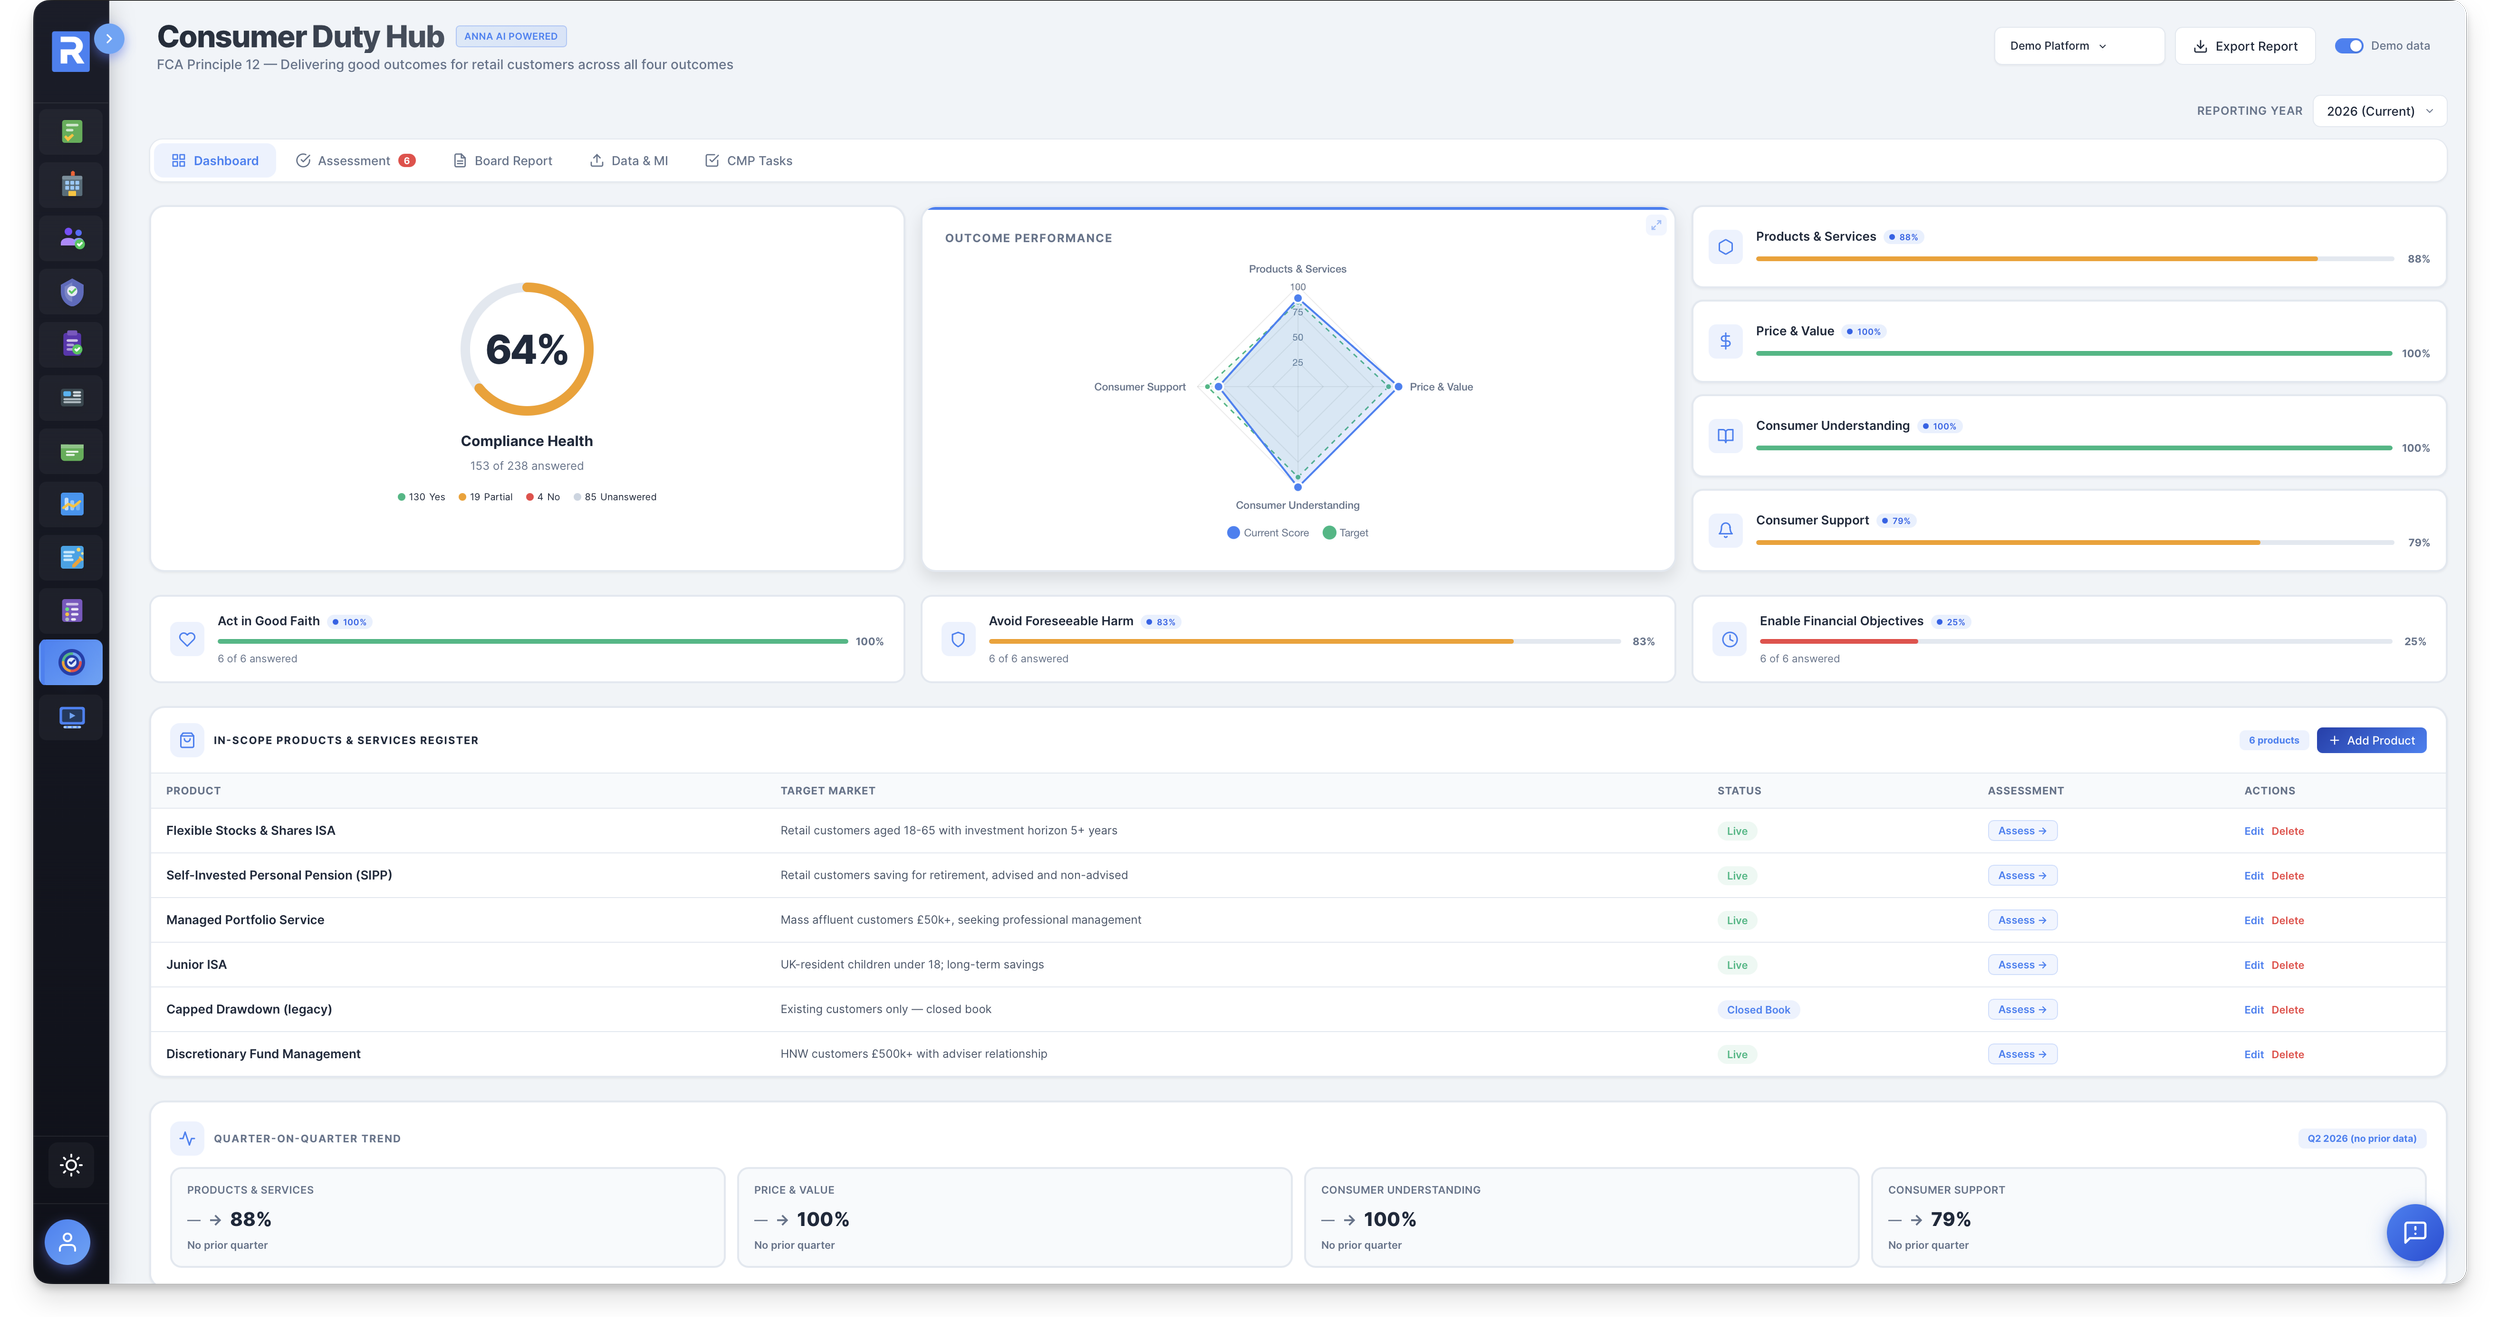Viewport: 2500px width, 1317px height.
Task: Open the chart analytics sidebar icon
Action: (71, 504)
